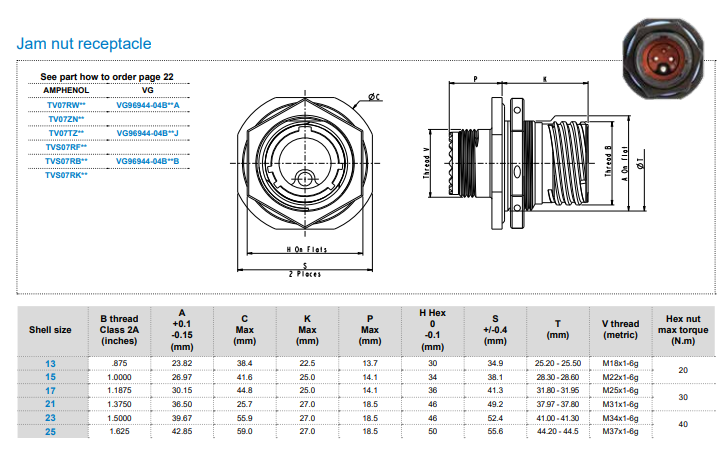Click the 'Jam nut receptacle' heading
The image size is (720, 457).
tap(85, 44)
